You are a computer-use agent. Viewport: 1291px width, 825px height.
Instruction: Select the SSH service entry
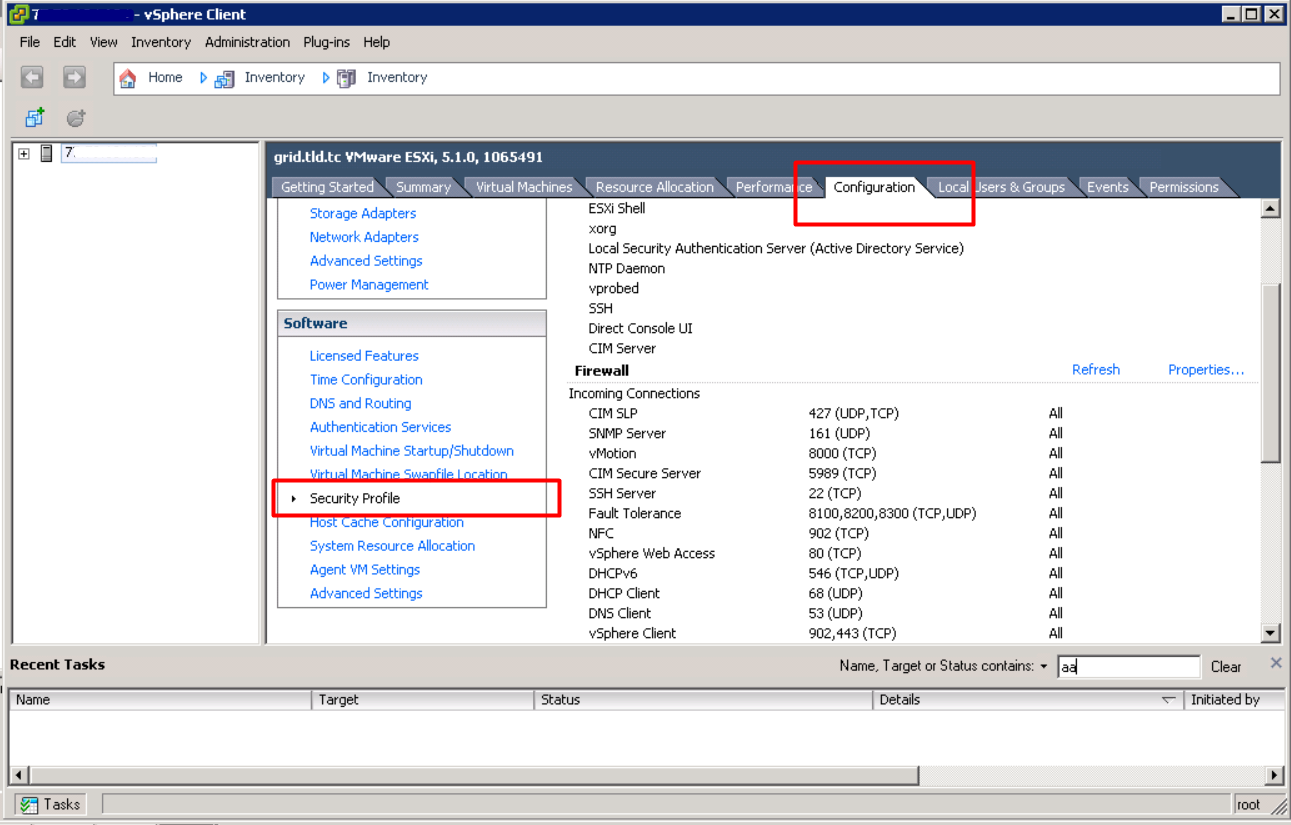601,308
